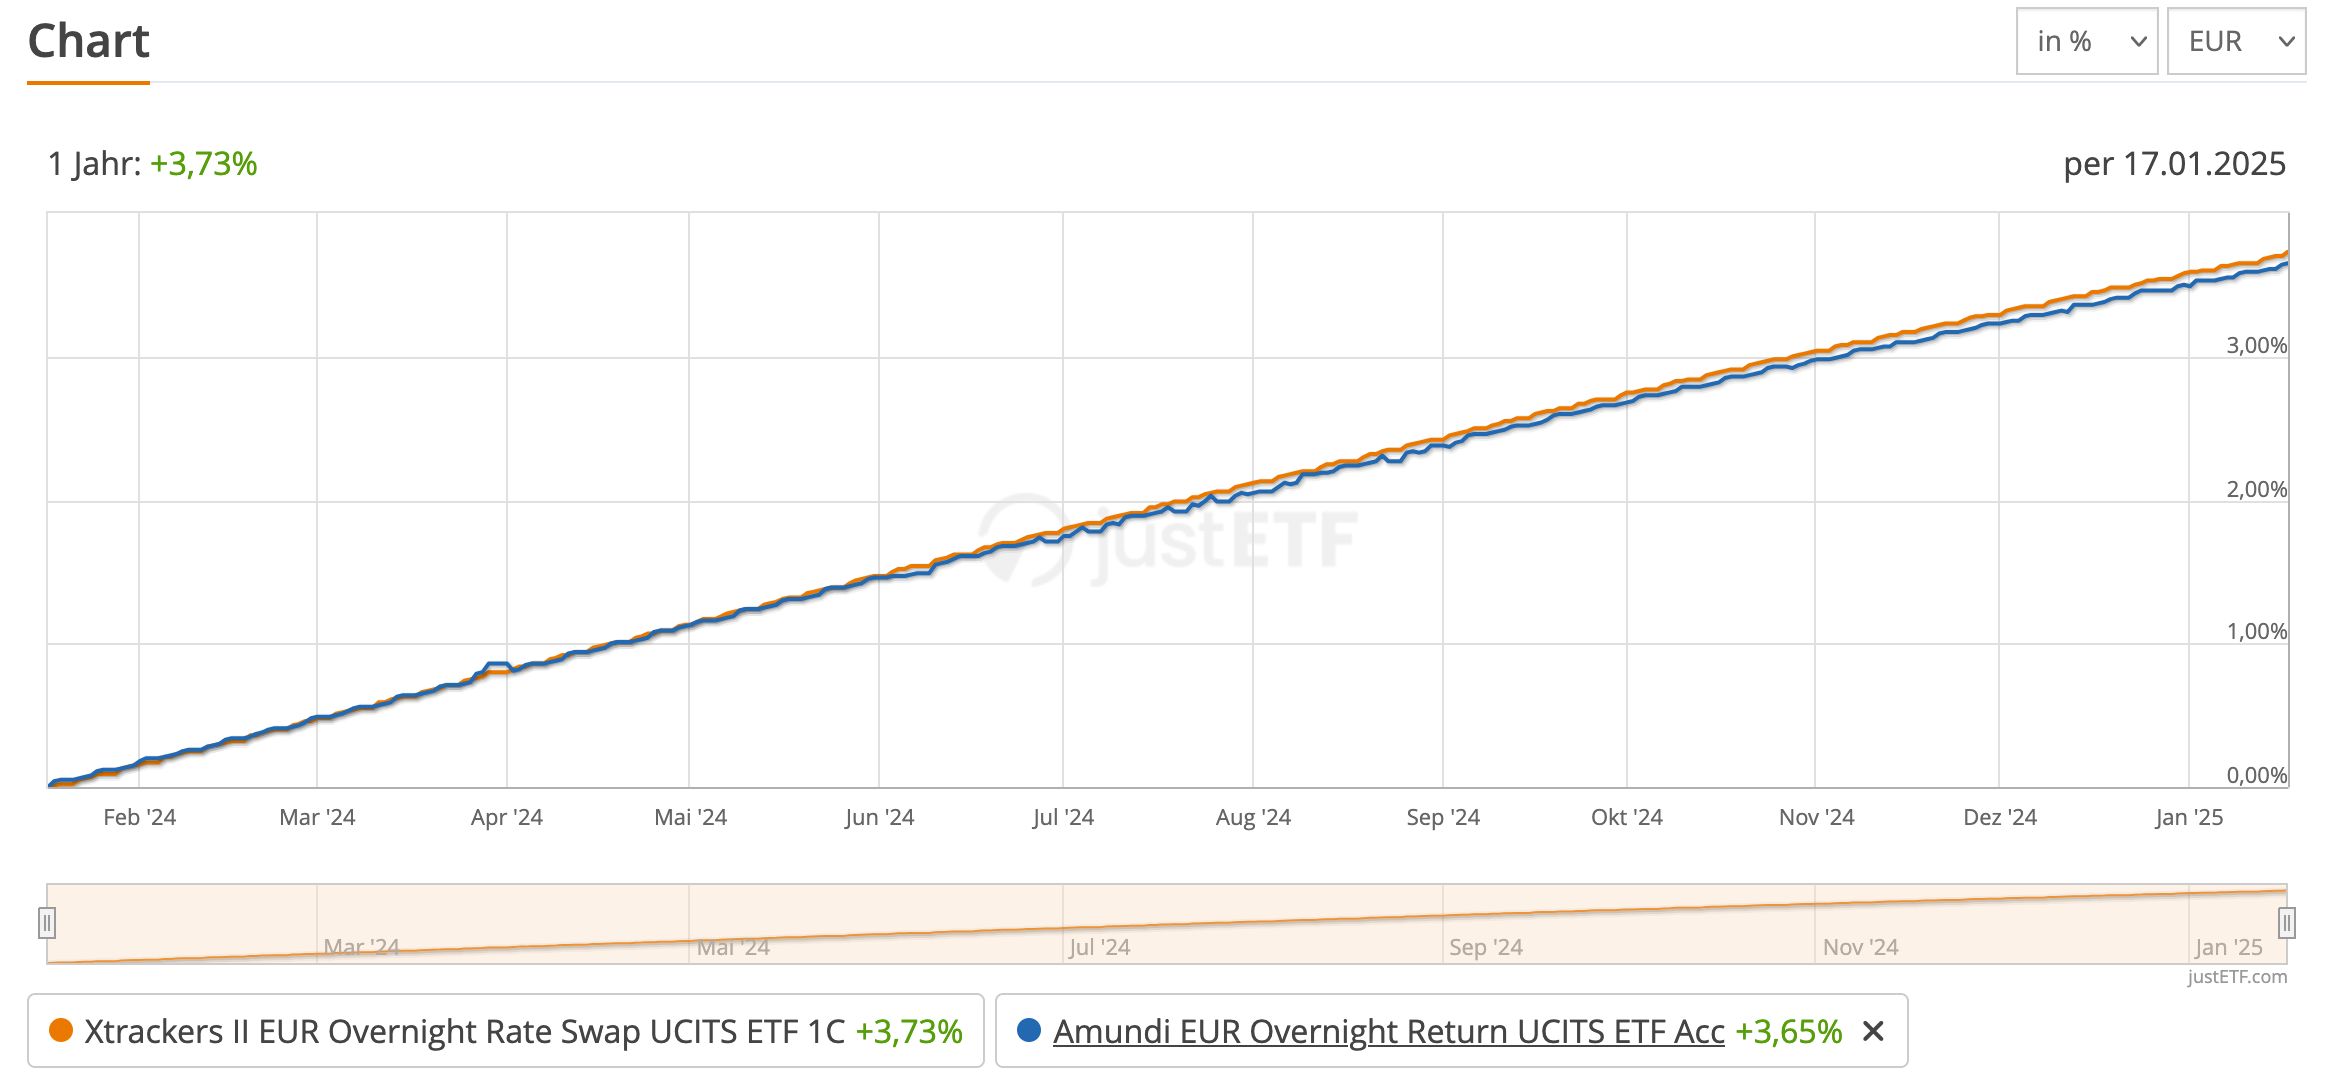Image resolution: width=2334 pixels, height=1076 pixels.
Task: Click the justETF.com credit text
Action: pyautogui.click(x=2237, y=977)
